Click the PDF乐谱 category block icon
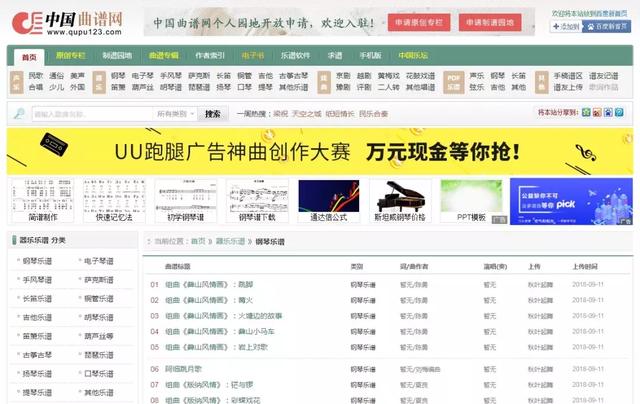 coord(454,82)
